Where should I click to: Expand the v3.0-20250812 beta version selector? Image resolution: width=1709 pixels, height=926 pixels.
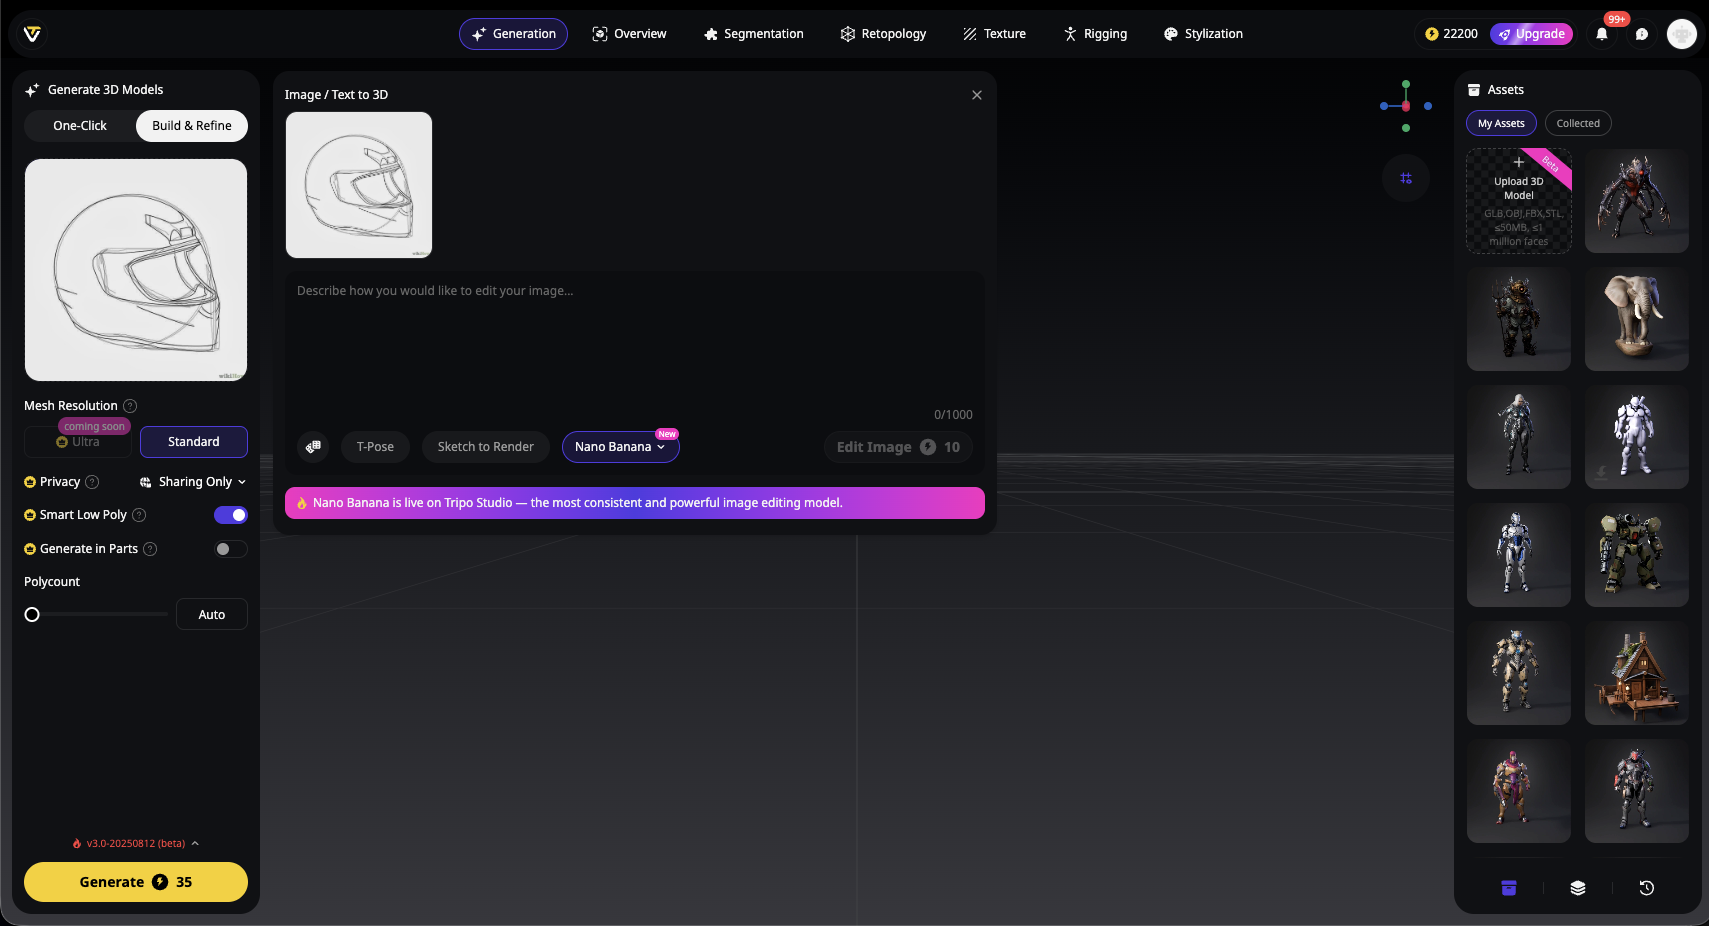136,844
